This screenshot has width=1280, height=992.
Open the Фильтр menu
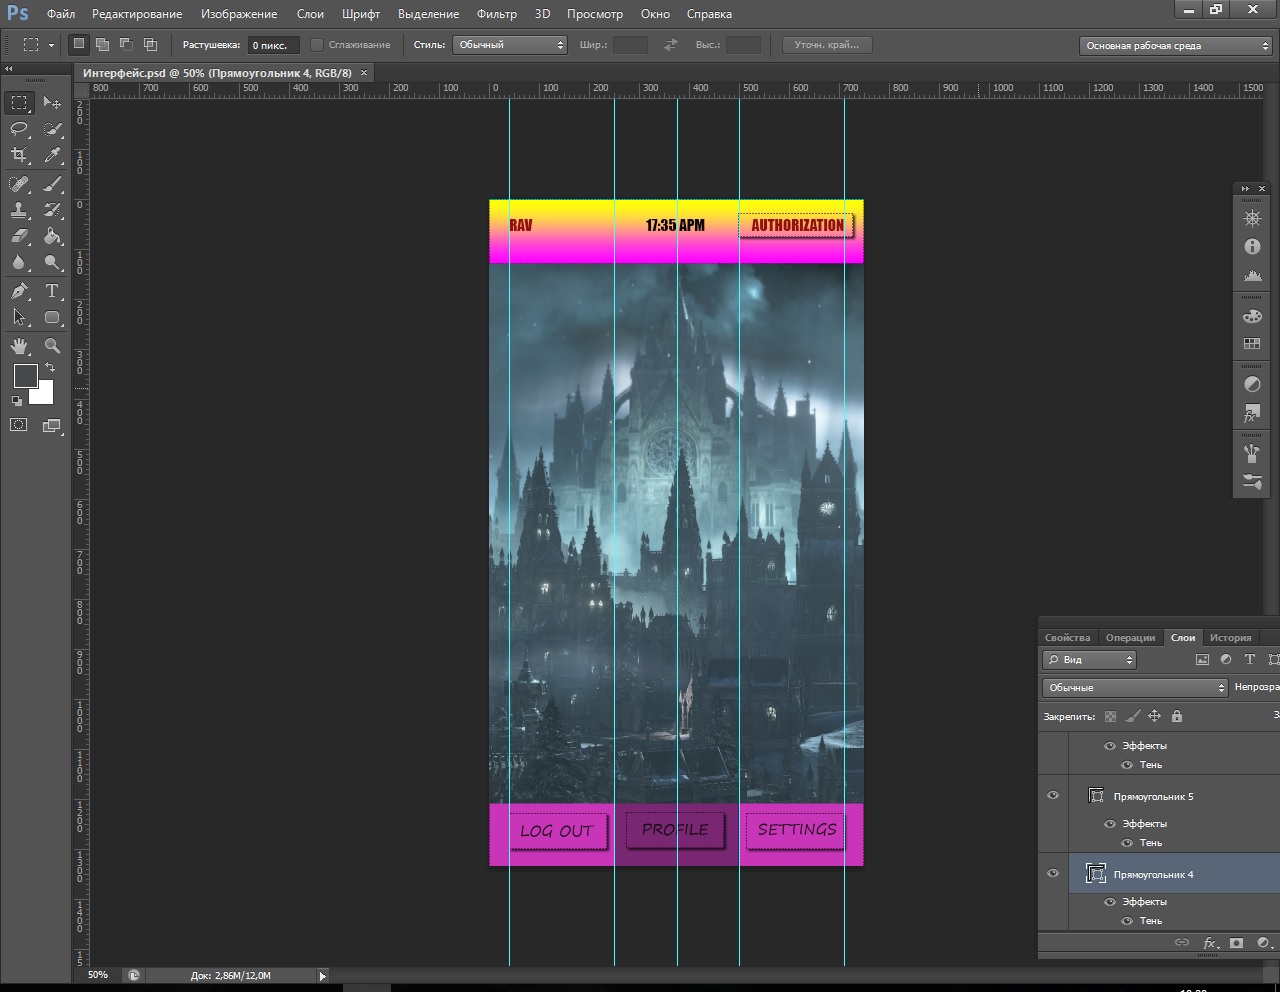pyautogui.click(x=496, y=14)
